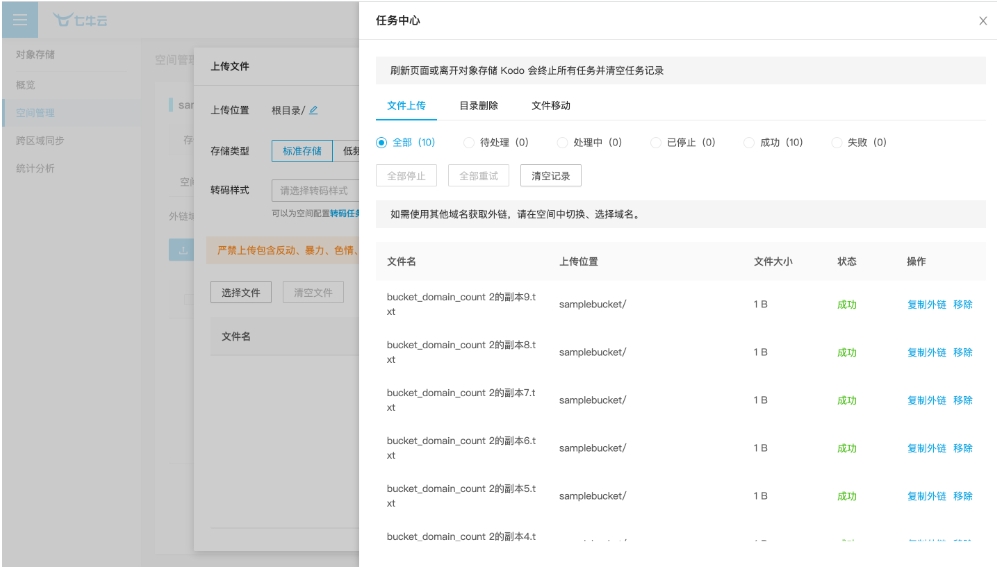Select the 处理中 (0) radio filter
The image size is (997, 569).
tap(589, 142)
